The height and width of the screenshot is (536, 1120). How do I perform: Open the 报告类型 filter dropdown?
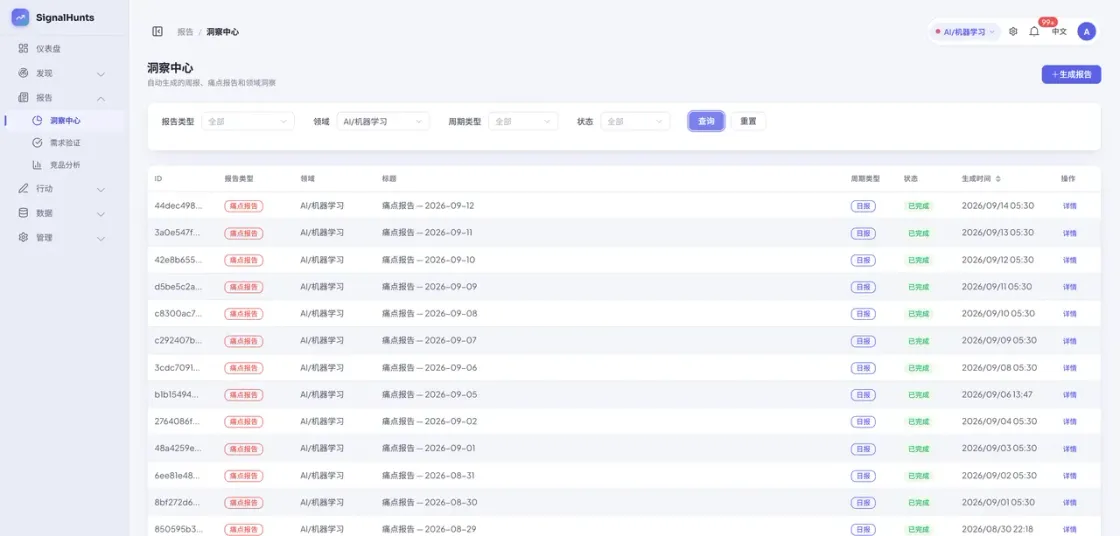point(248,121)
